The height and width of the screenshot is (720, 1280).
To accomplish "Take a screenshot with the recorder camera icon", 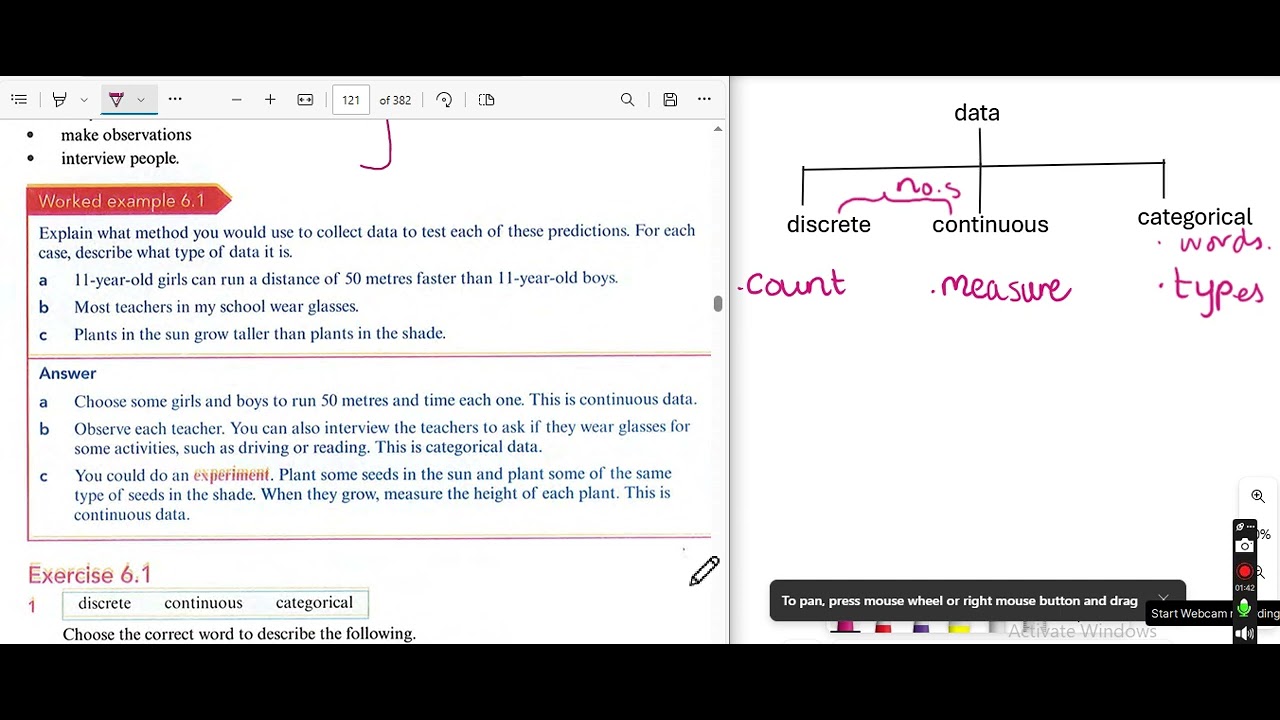I will coord(1244,545).
